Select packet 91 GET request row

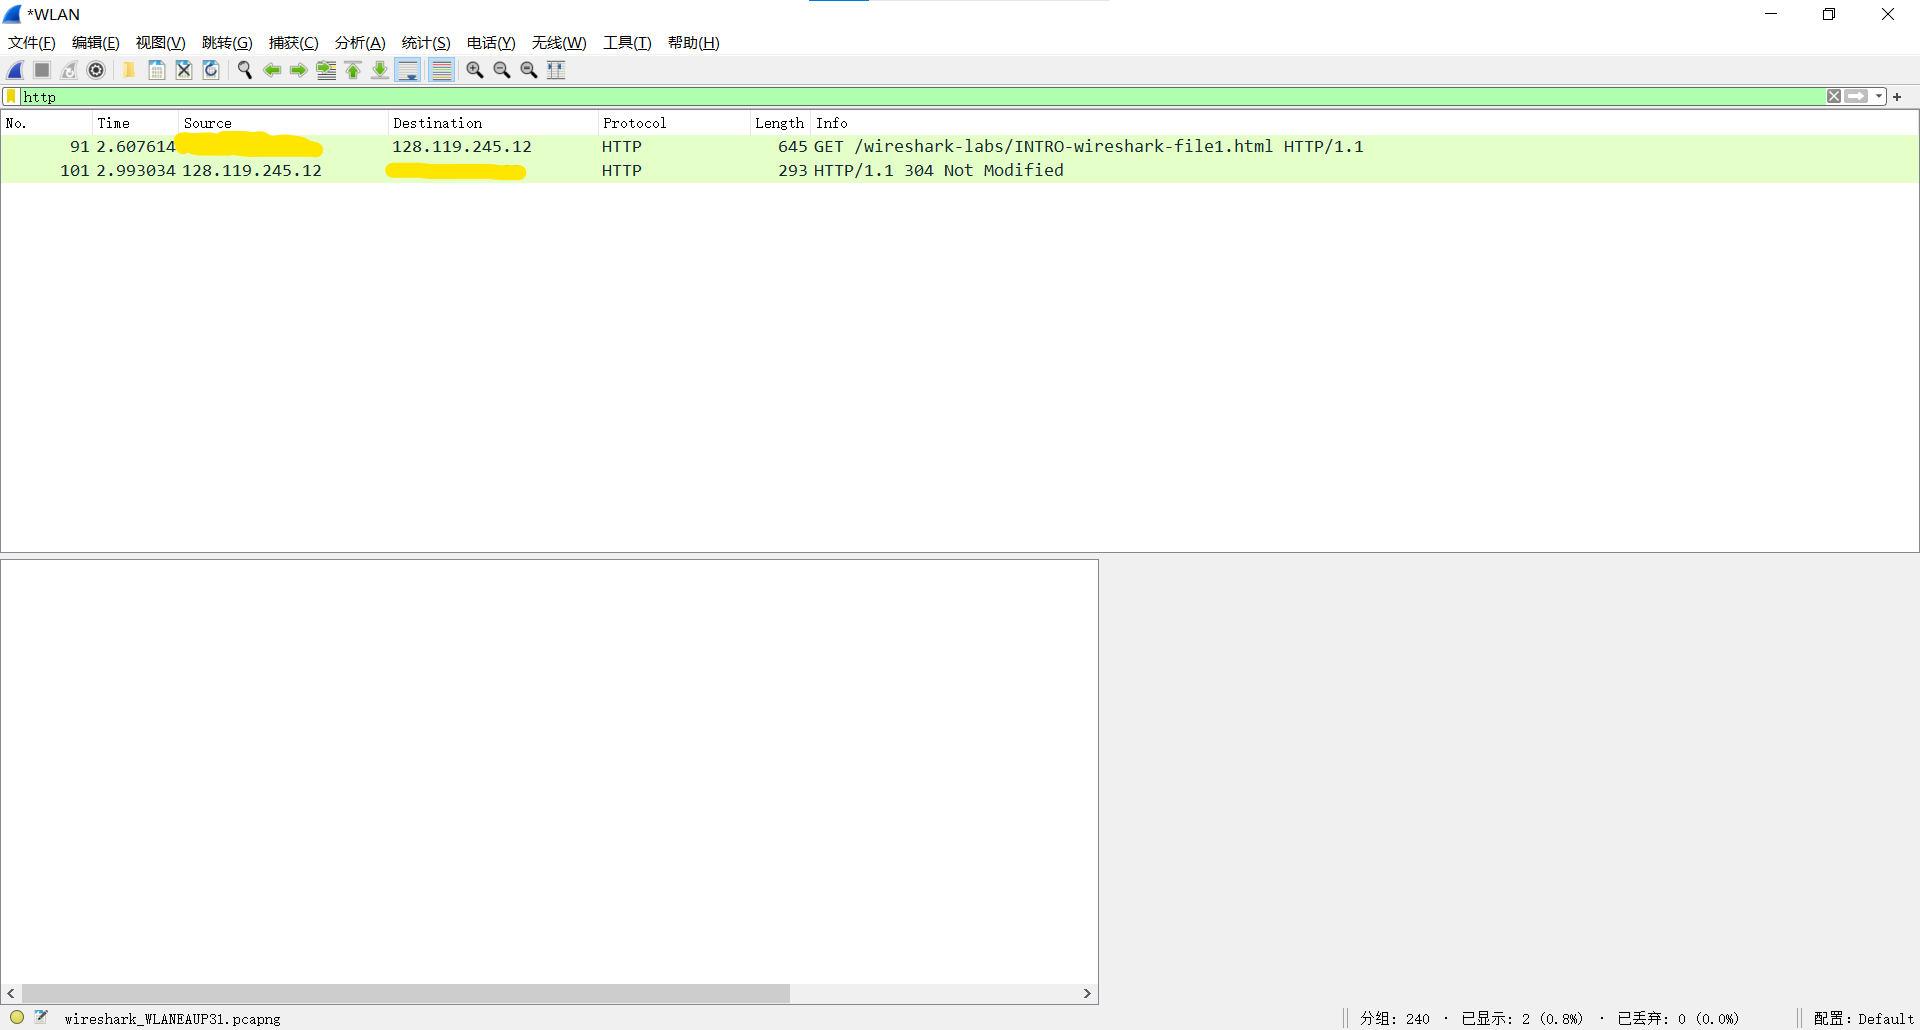coord(960,147)
